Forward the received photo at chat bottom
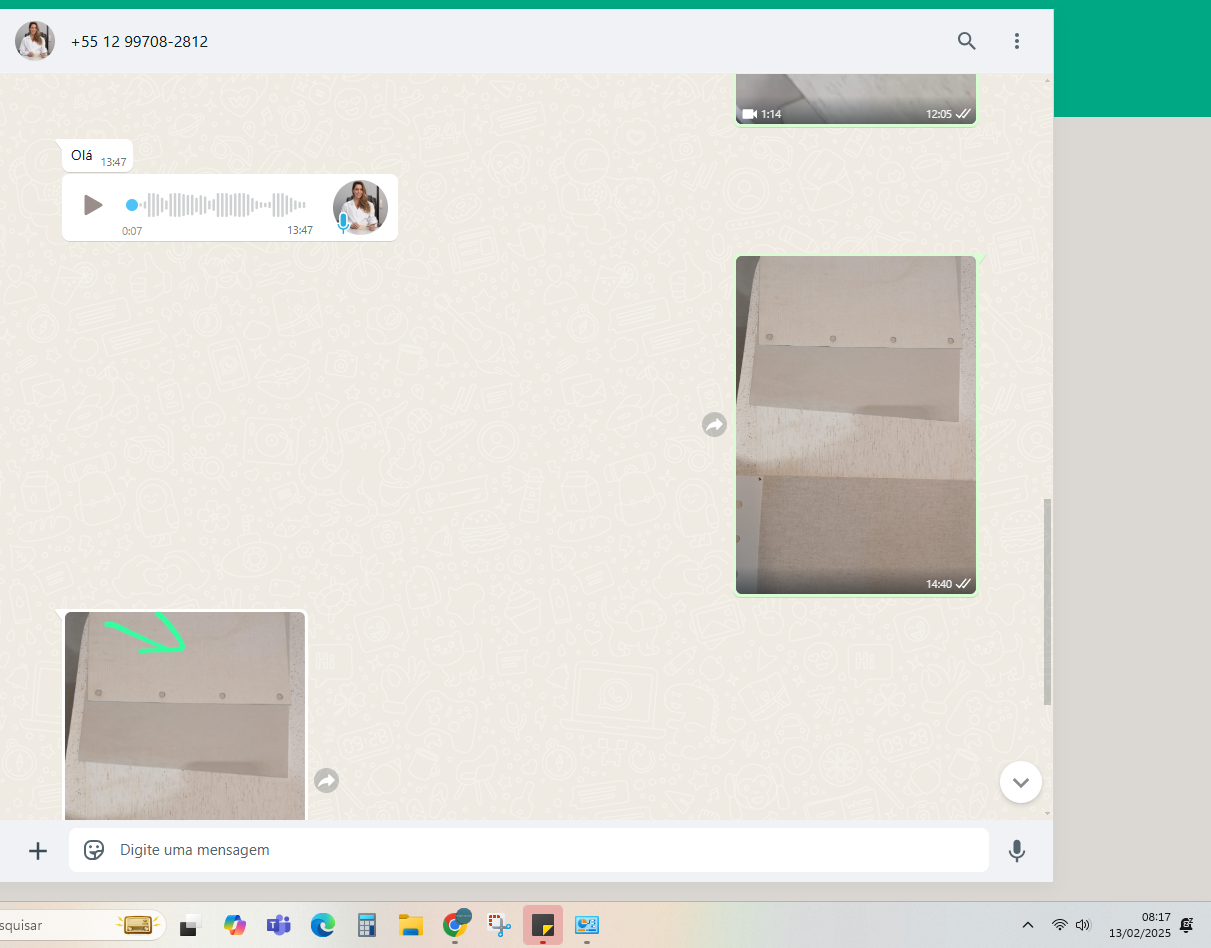1211x948 pixels. click(x=326, y=780)
